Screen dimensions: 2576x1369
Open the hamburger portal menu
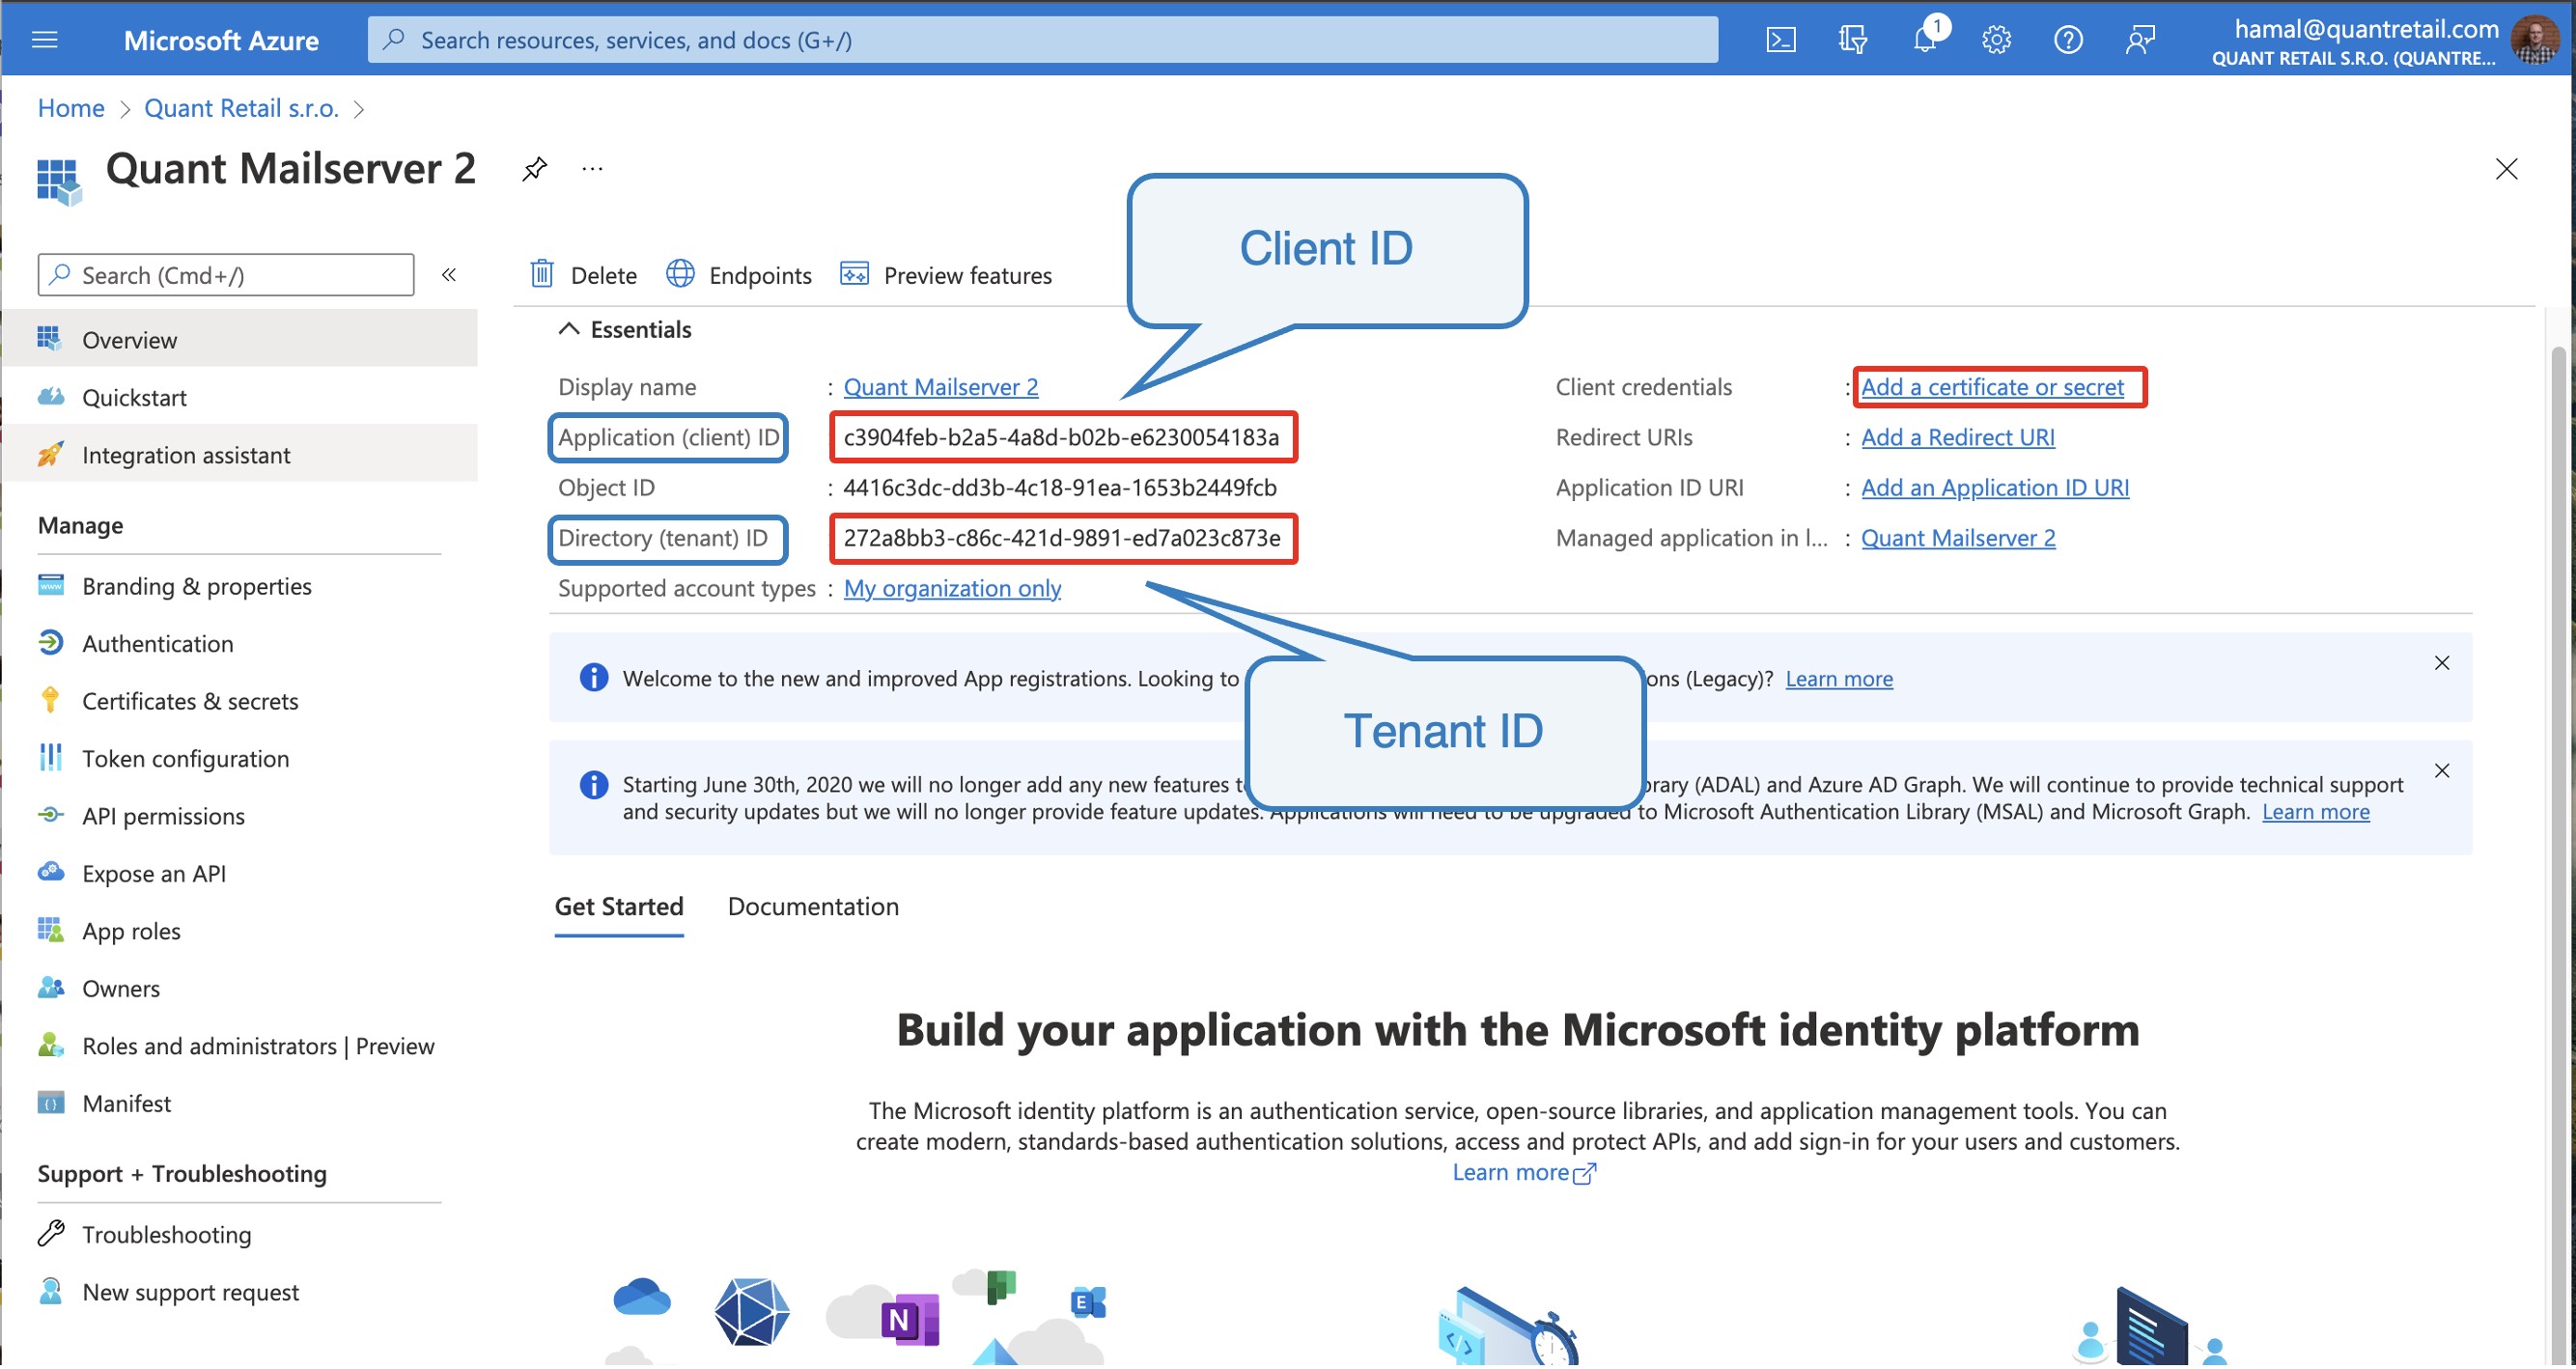pyautogui.click(x=45, y=40)
